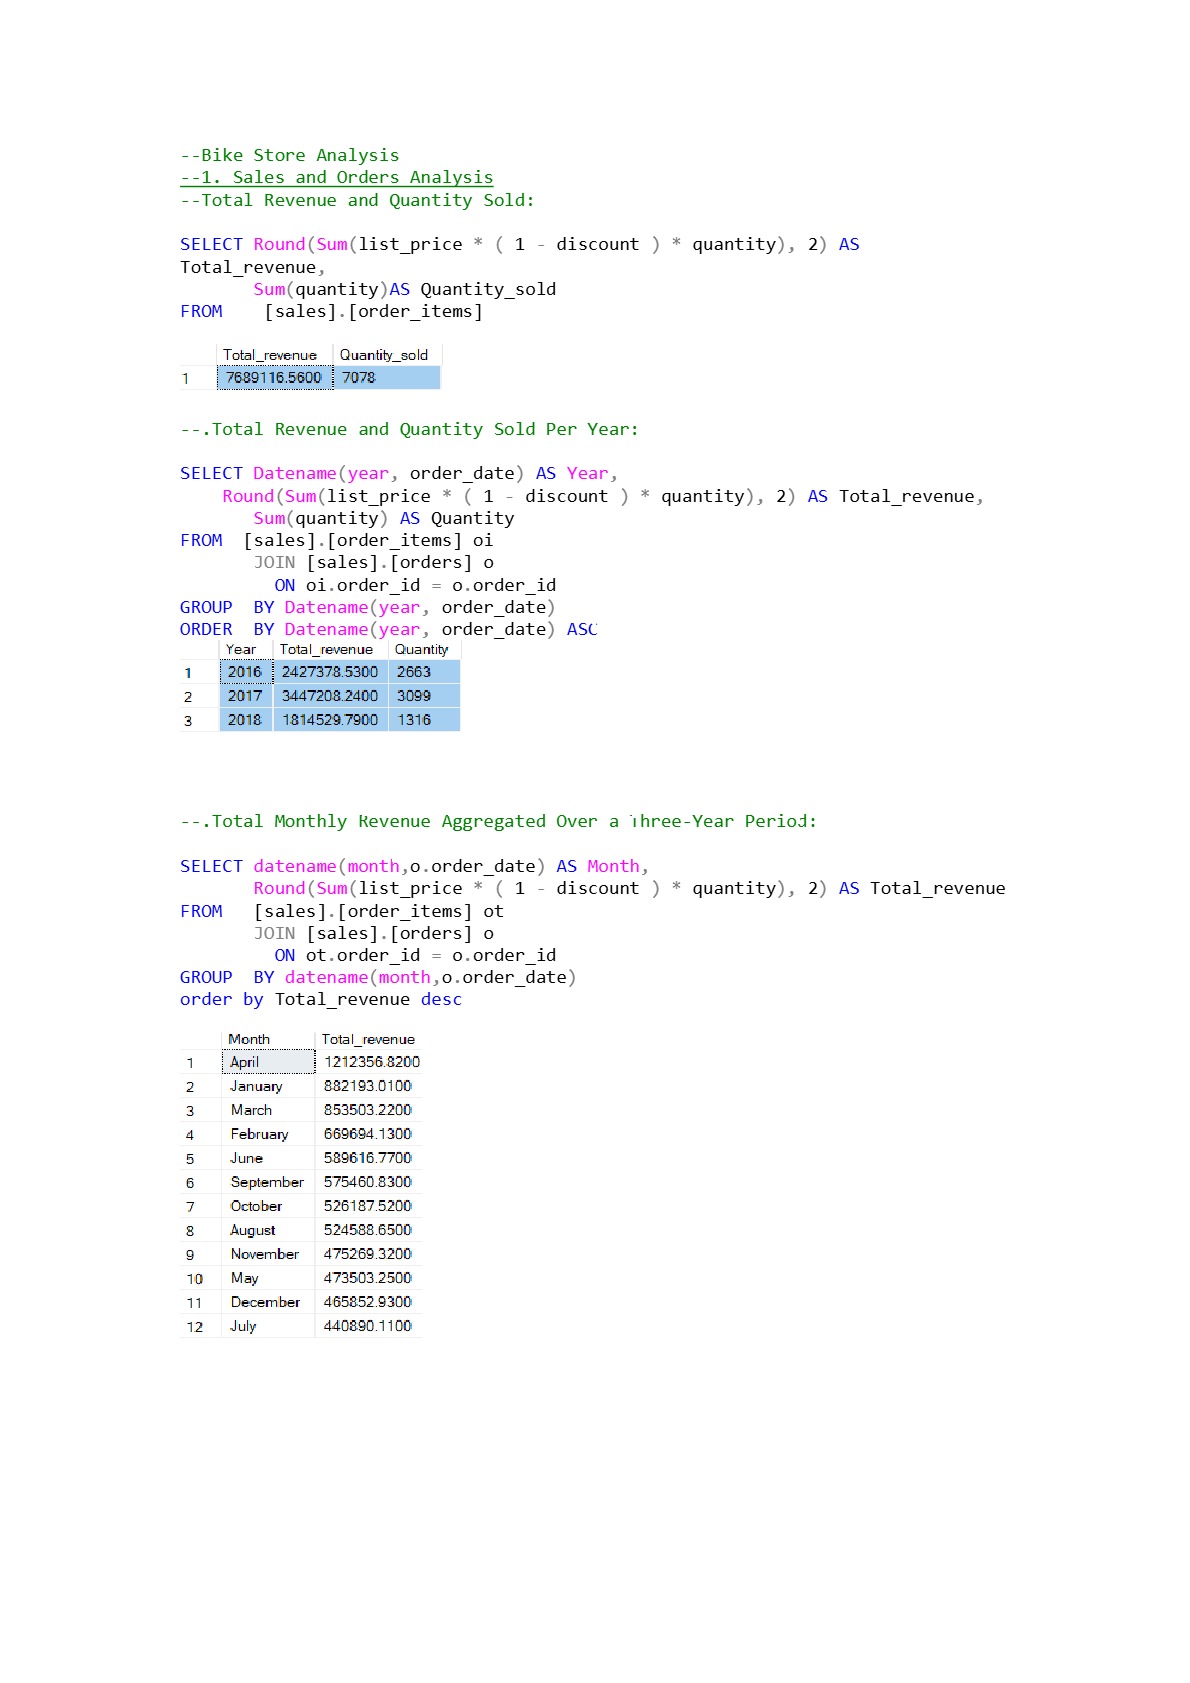Select the December month cell

pos(268,1302)
